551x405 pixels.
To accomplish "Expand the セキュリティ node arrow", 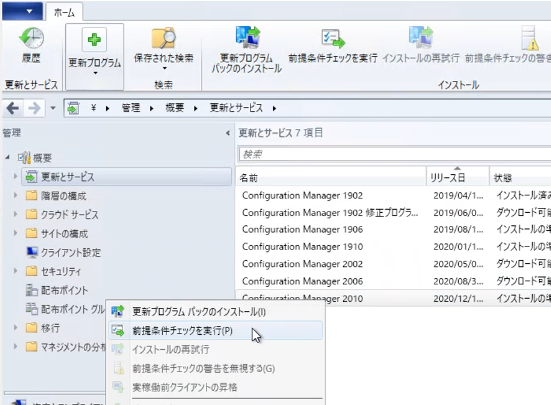I will (x=15, y=270).
